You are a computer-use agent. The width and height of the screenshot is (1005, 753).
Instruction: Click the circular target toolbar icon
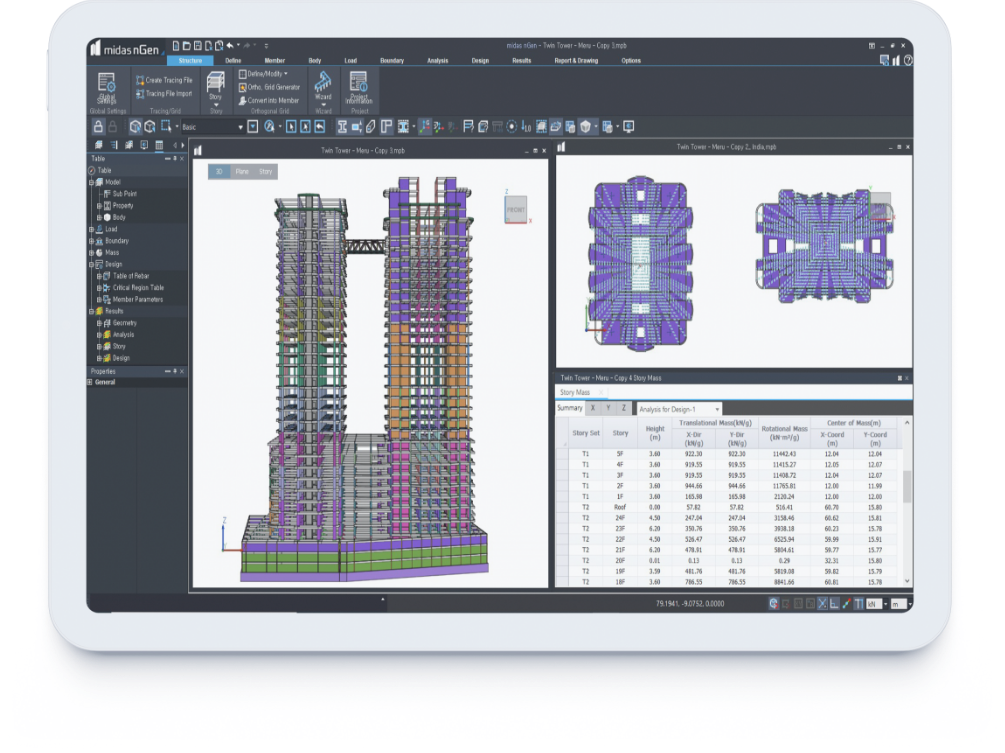click(511, 127)
